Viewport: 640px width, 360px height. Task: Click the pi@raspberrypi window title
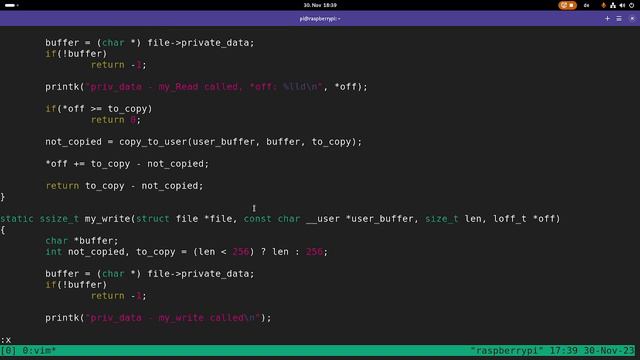[x=320, y=19]
